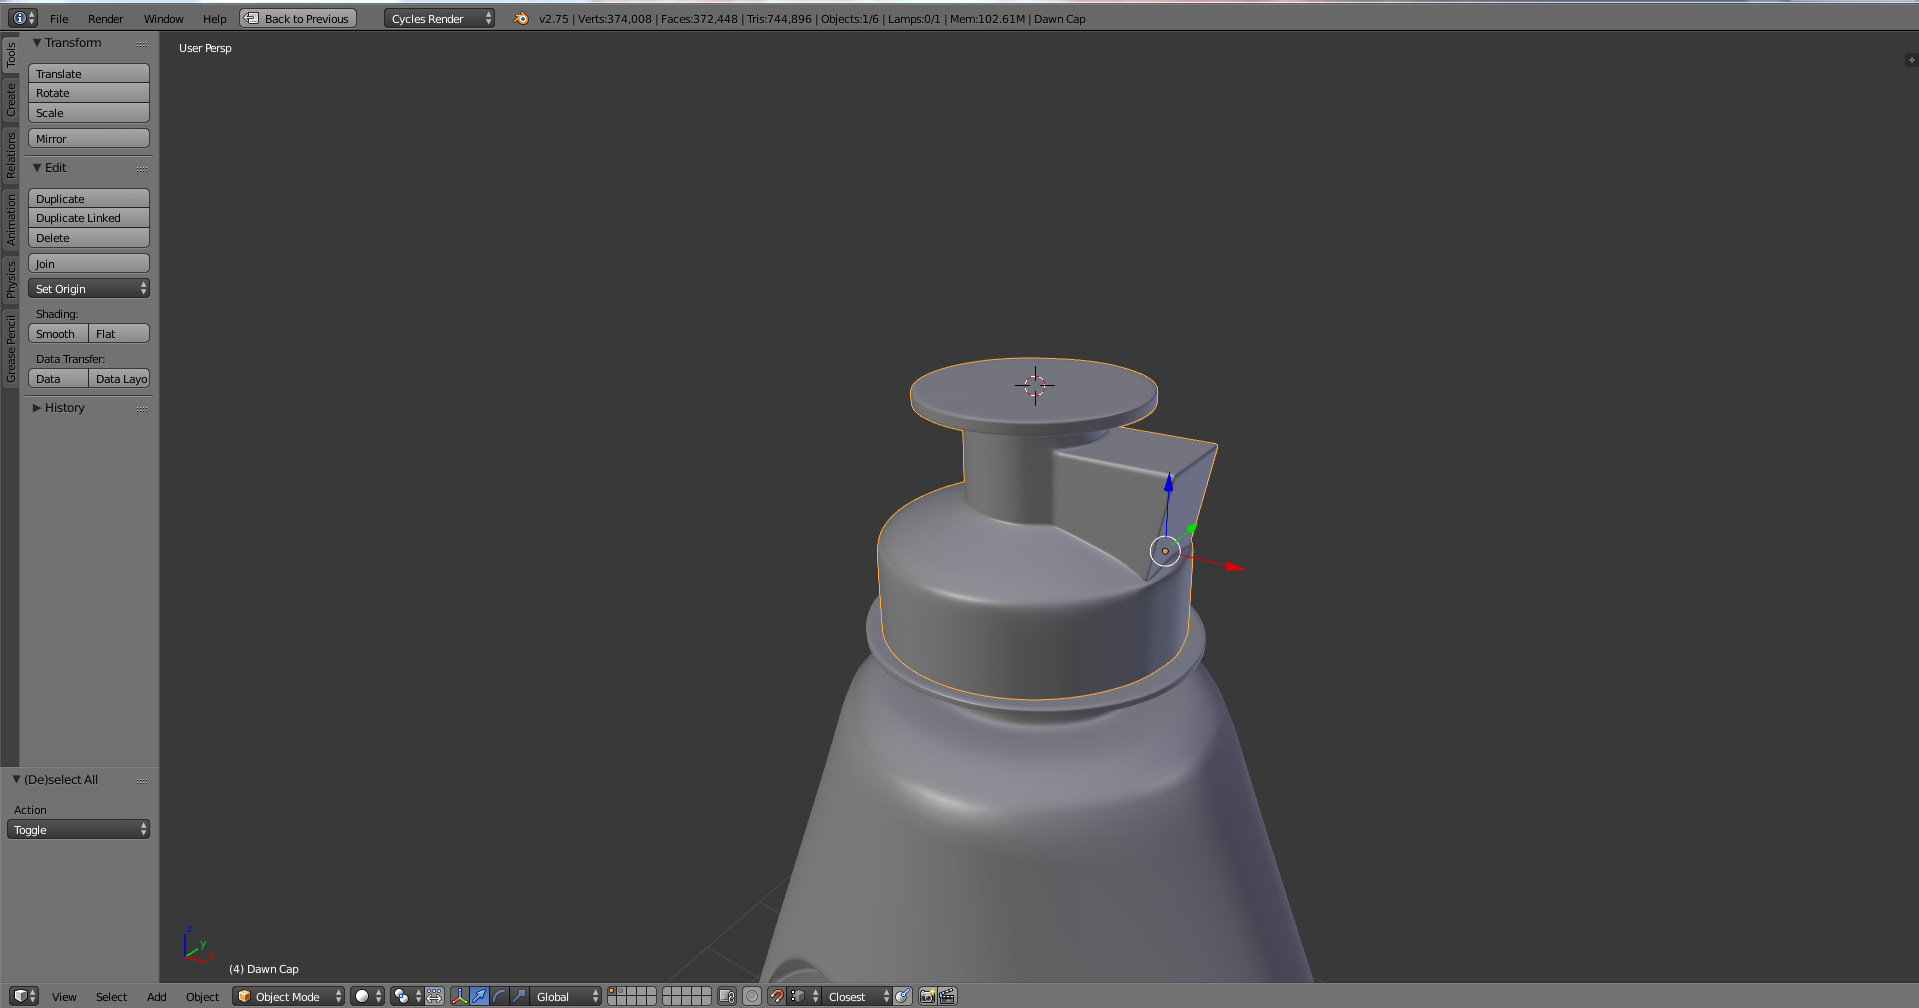The width and height of the screenshot is (1919, 1008).
Task: Set shading to Smooth
Action: 58,333
